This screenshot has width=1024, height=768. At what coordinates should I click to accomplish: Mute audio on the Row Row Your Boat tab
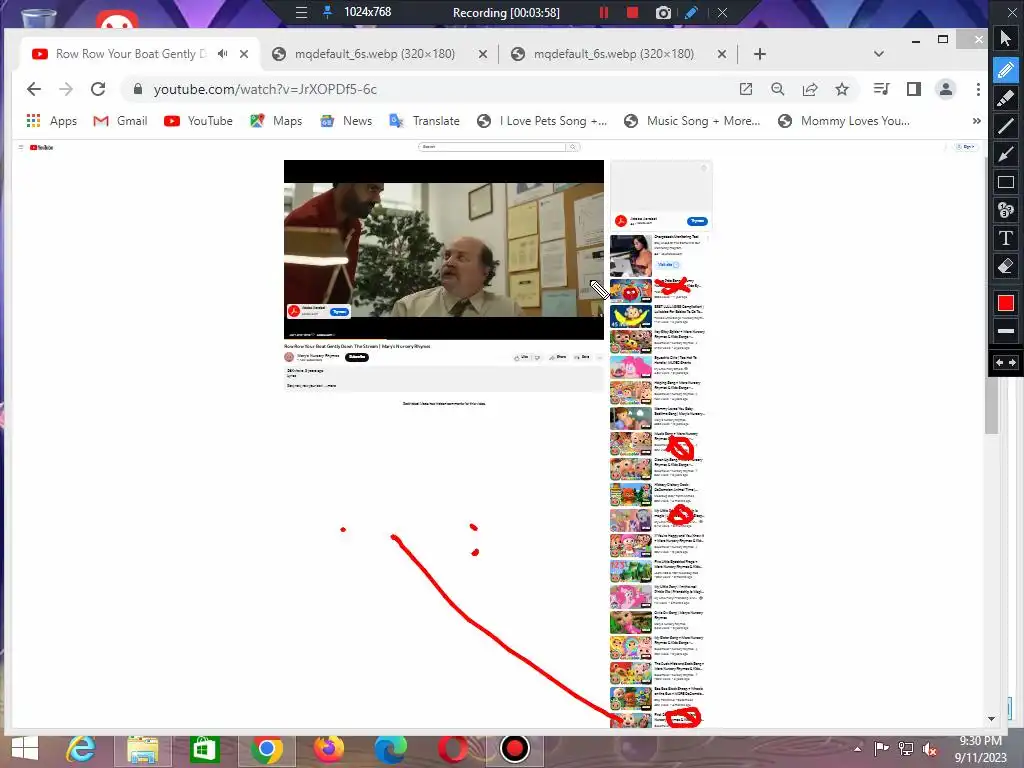pos(223,54)
